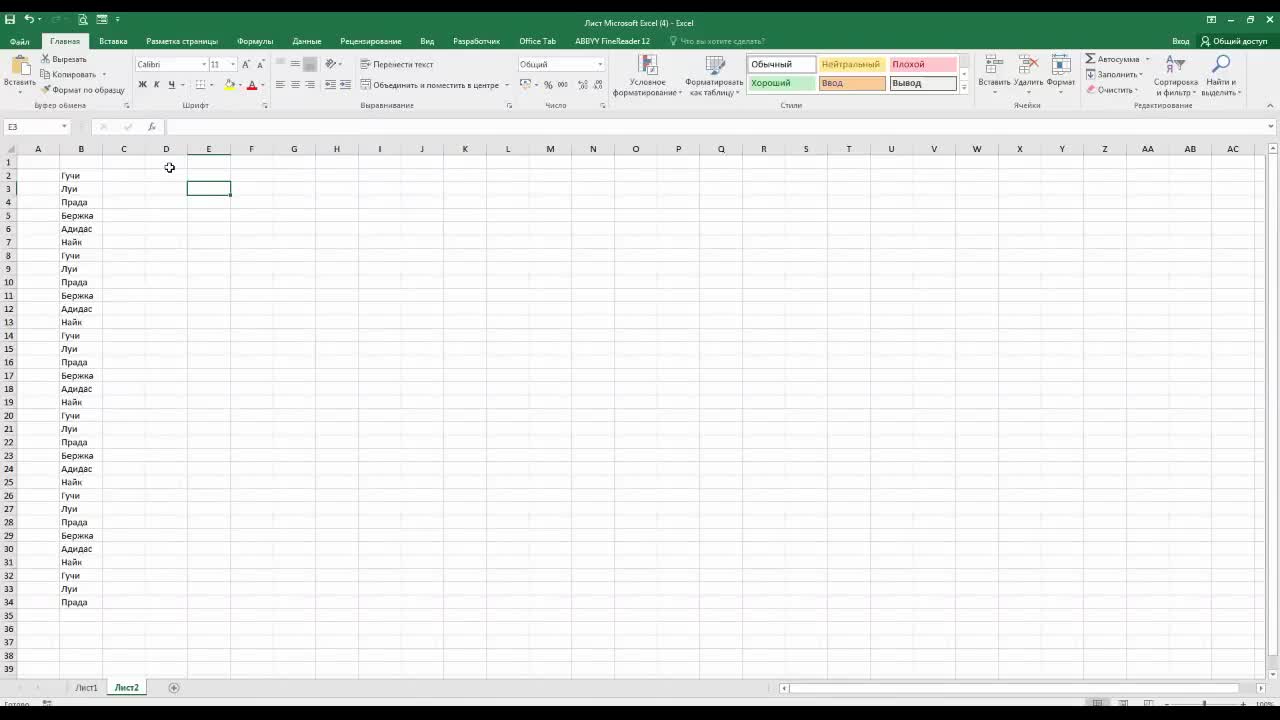Screen dimensions: 1280x720
Task: Open the Name Box dropdown arrow
Action: [x=64, y=127]
